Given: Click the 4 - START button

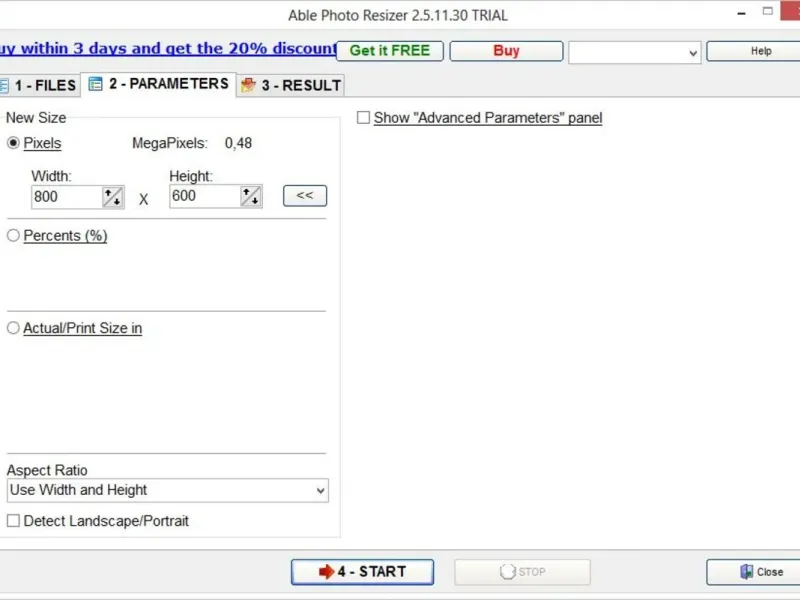Looking at the screenshot, I should pyautogui.click(x=362, y=572).
